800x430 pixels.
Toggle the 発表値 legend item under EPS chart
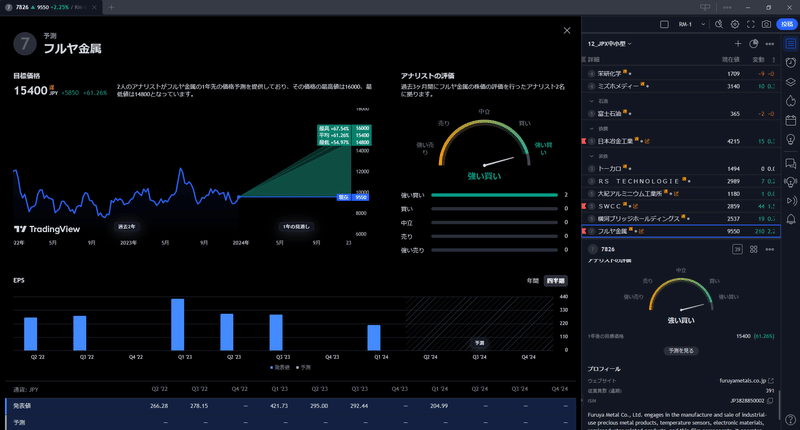(x=280, y=367)
